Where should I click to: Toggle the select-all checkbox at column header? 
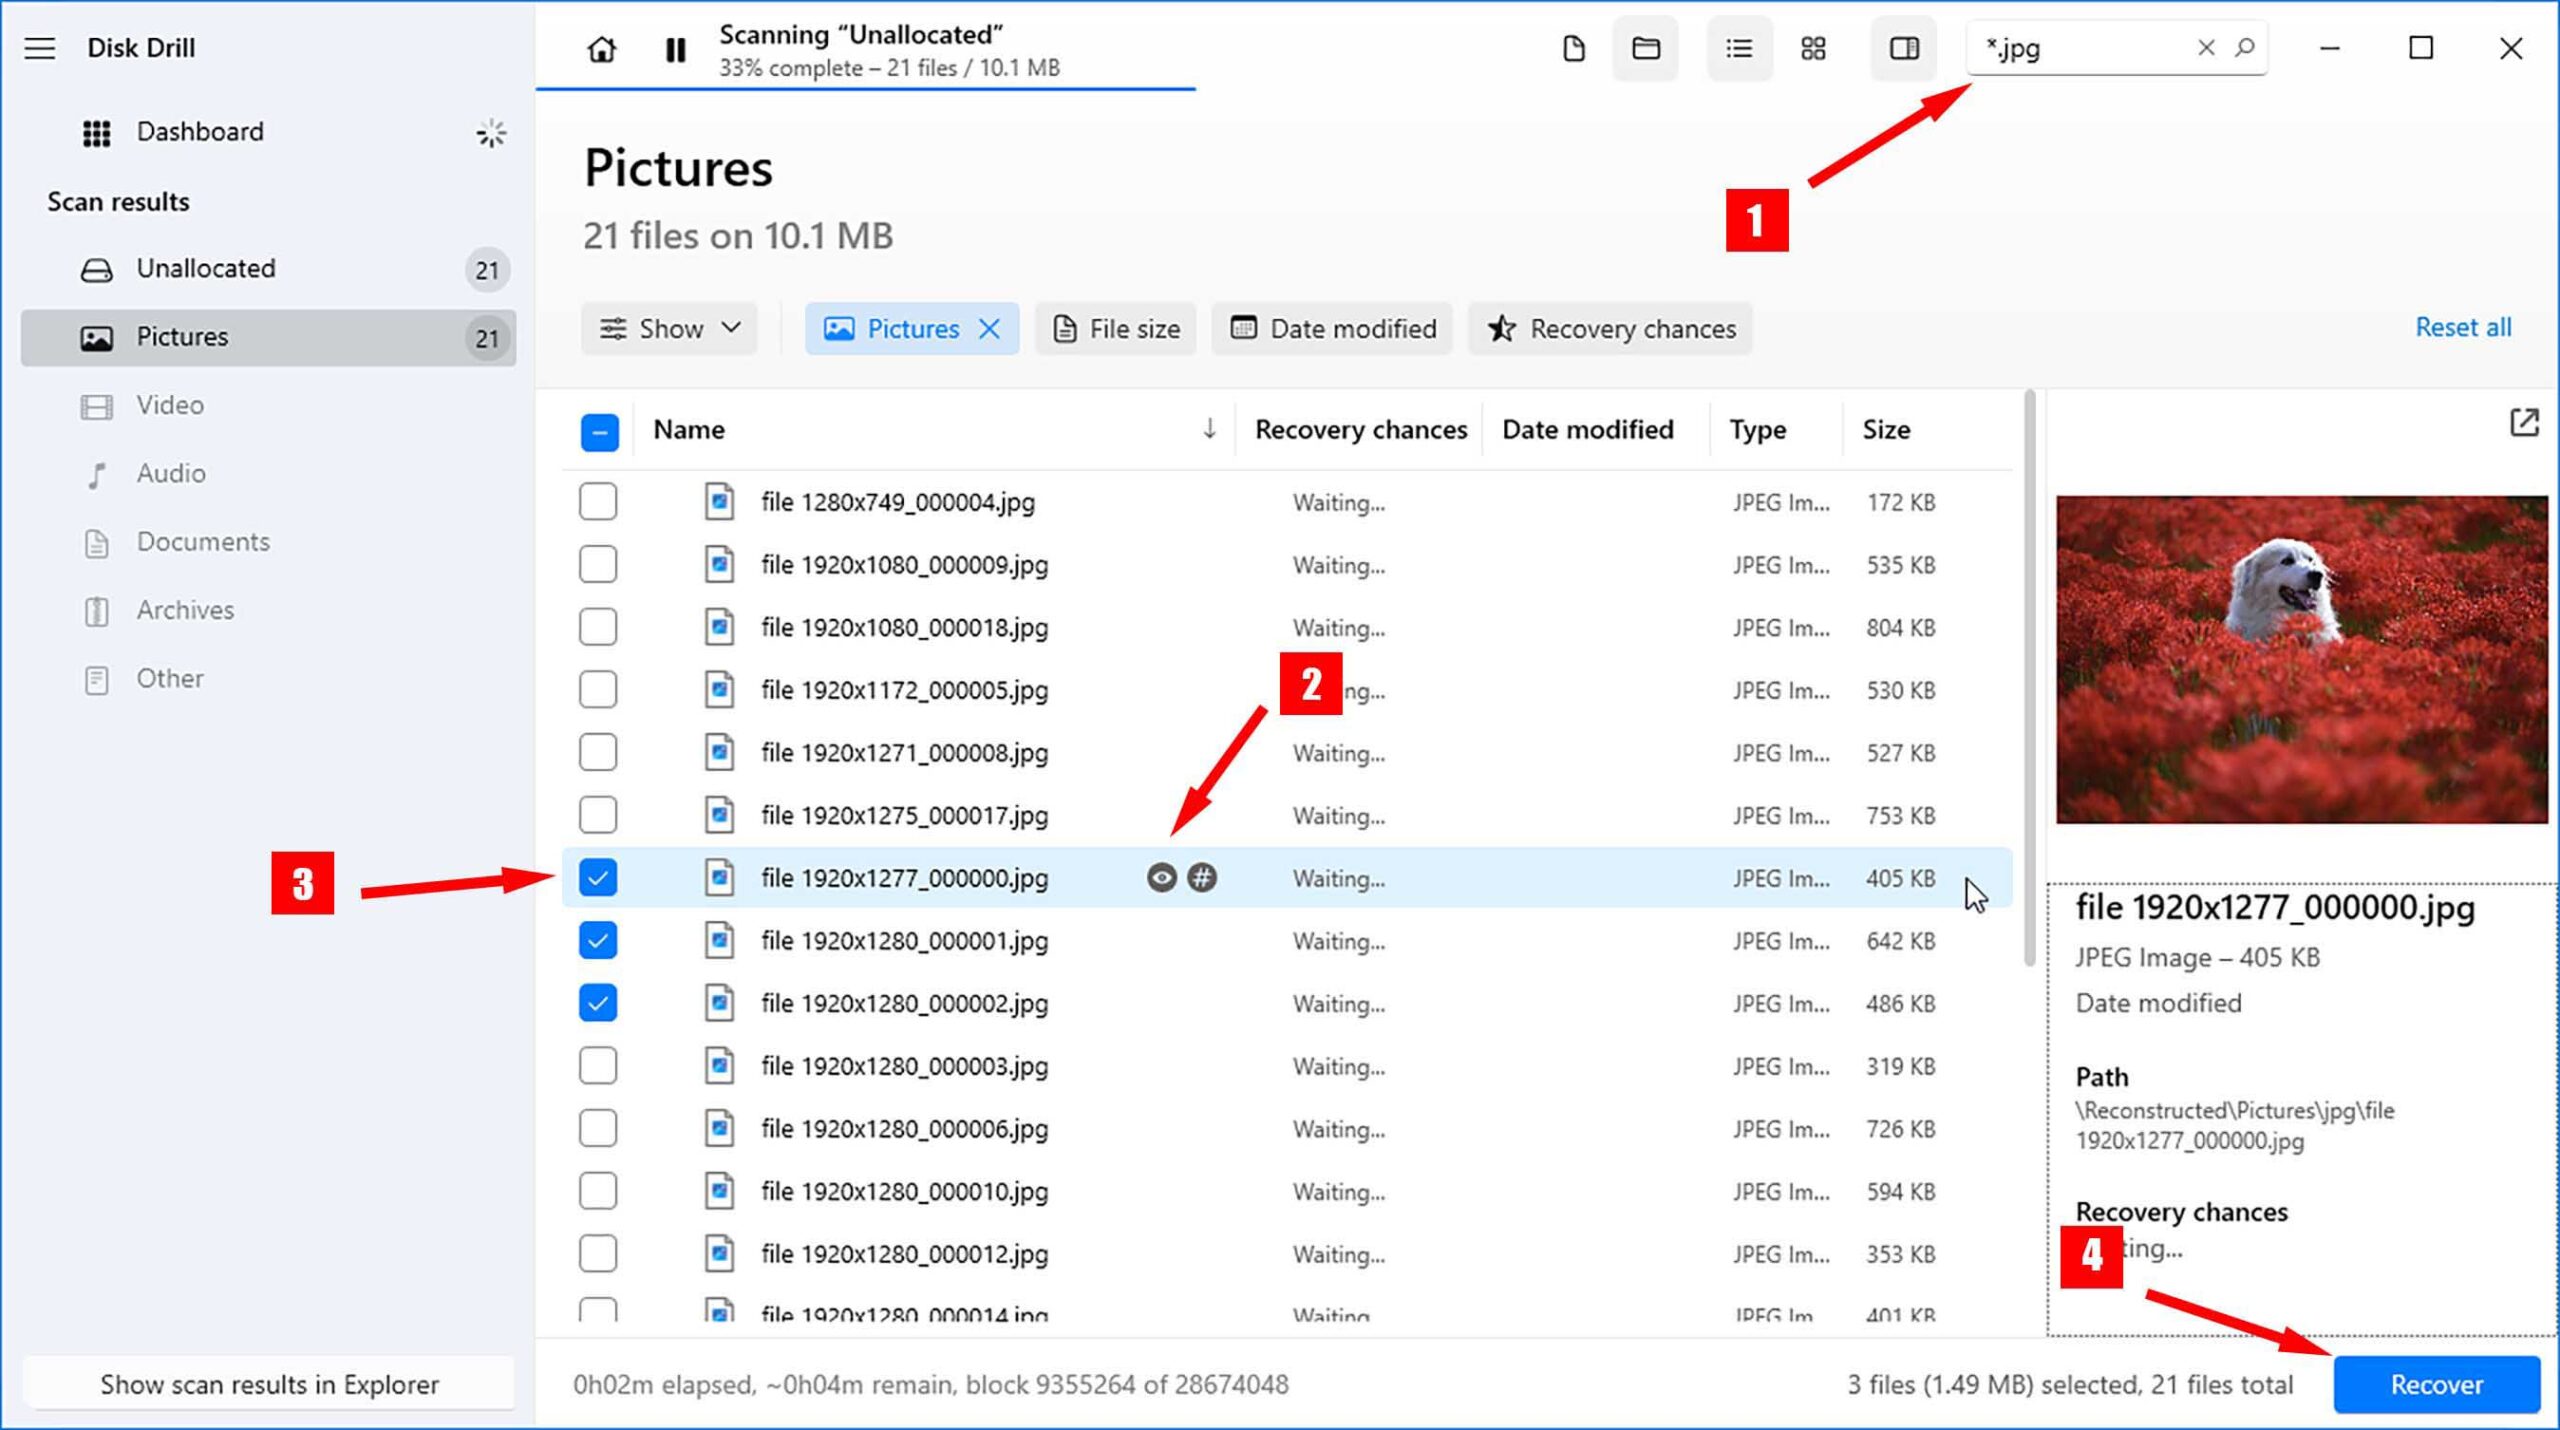(600, 429)
